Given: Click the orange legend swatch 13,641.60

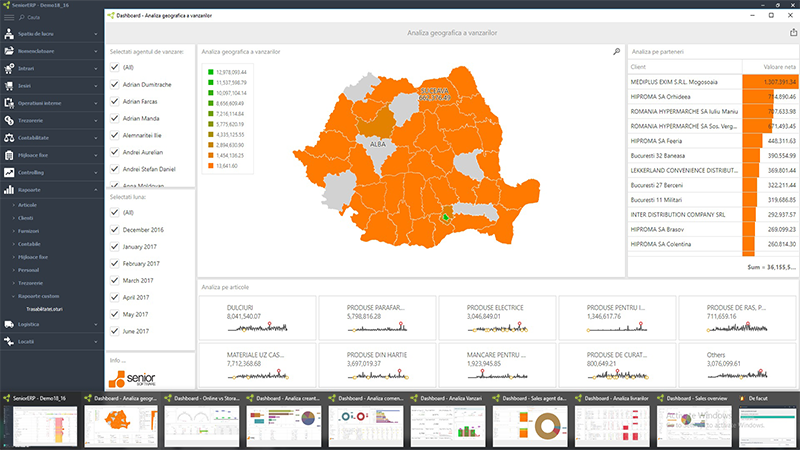Looking at the screenshot, I should pos(210,166).
